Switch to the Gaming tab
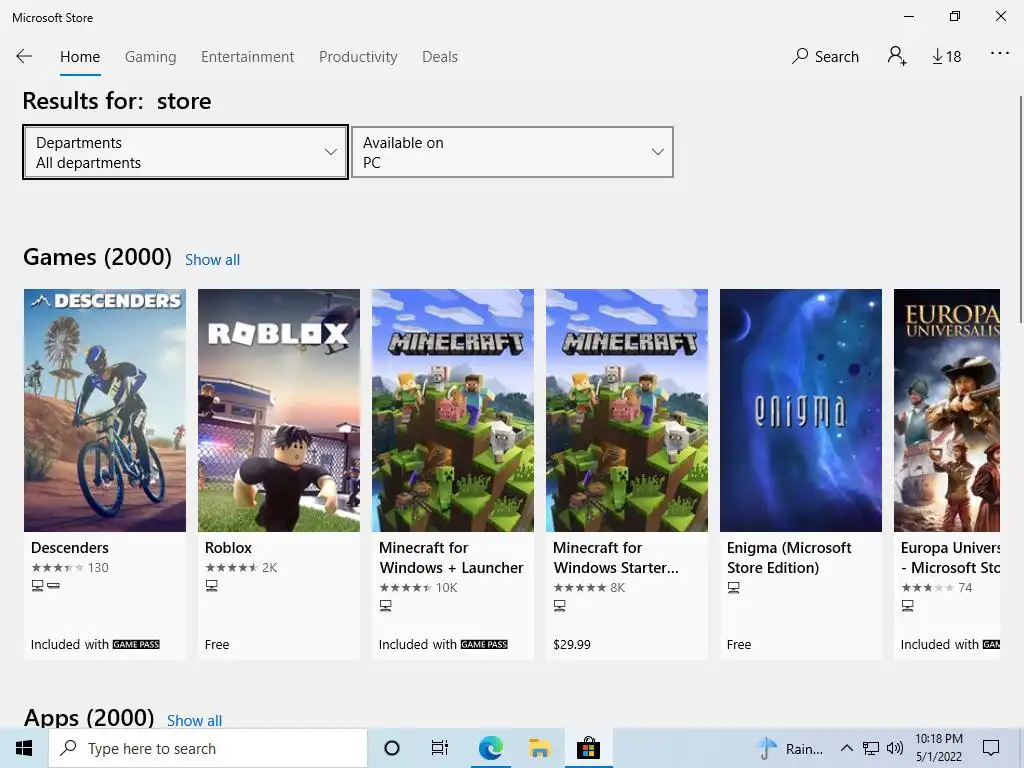This screenshot has width=1024, height=768. (151, 57)
